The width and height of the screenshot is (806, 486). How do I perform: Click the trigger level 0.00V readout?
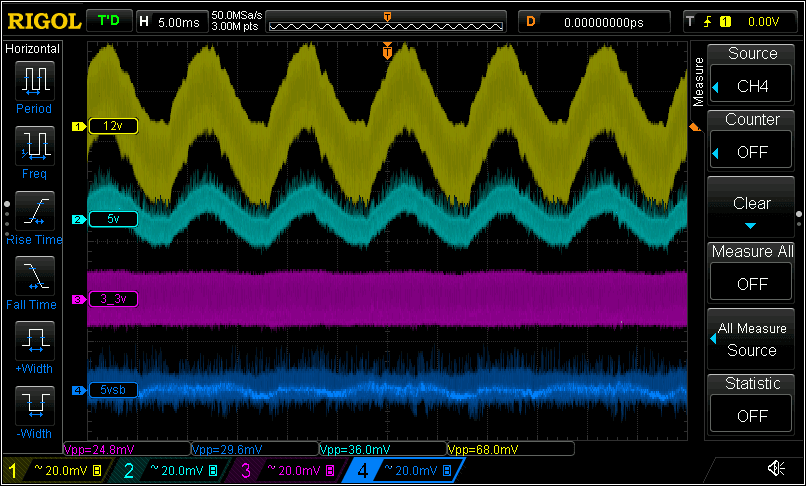(763, 22)
